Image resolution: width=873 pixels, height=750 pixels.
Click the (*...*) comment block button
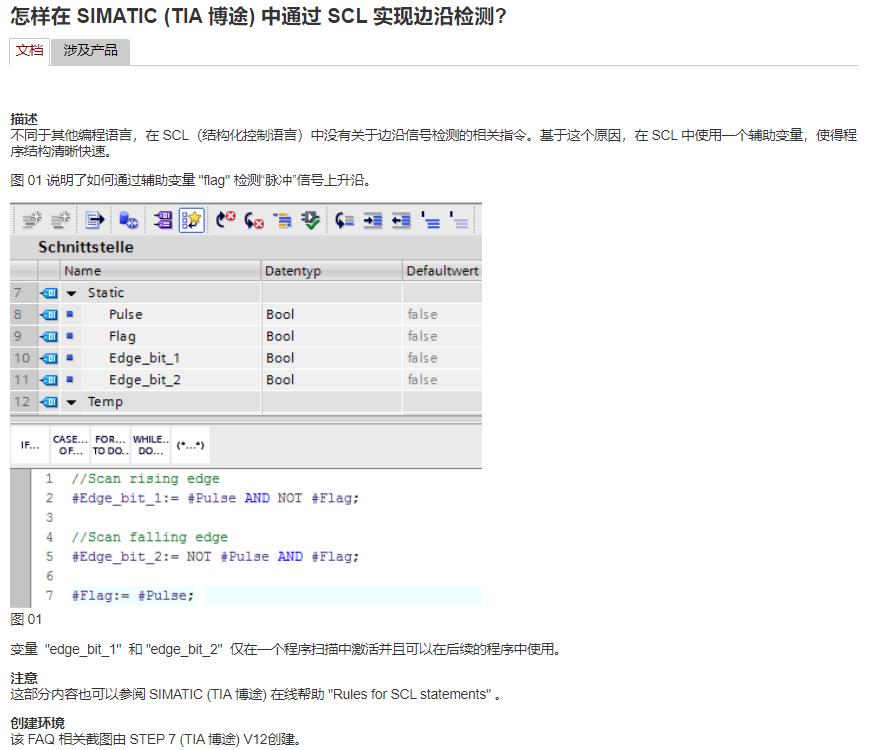pyautogui.click(x=190, y=445)
